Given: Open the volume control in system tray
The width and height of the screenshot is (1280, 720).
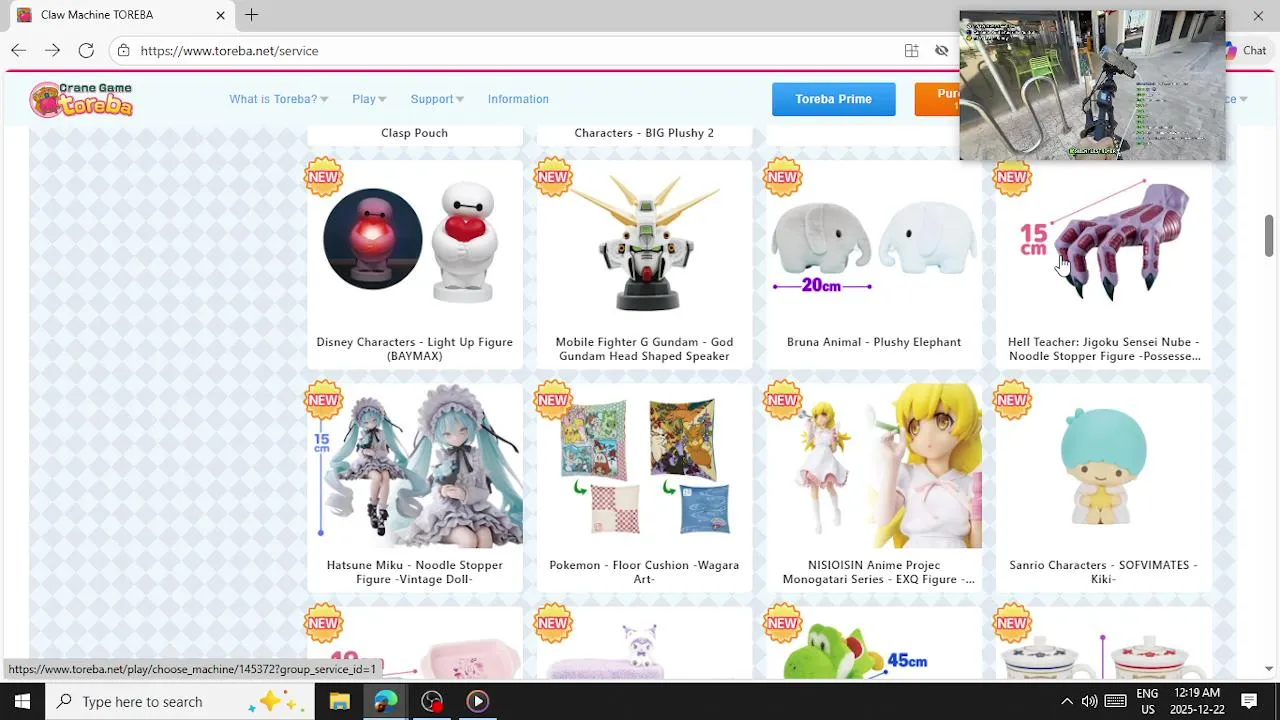Looking at the screenshot, I should tap(1089, 701).
